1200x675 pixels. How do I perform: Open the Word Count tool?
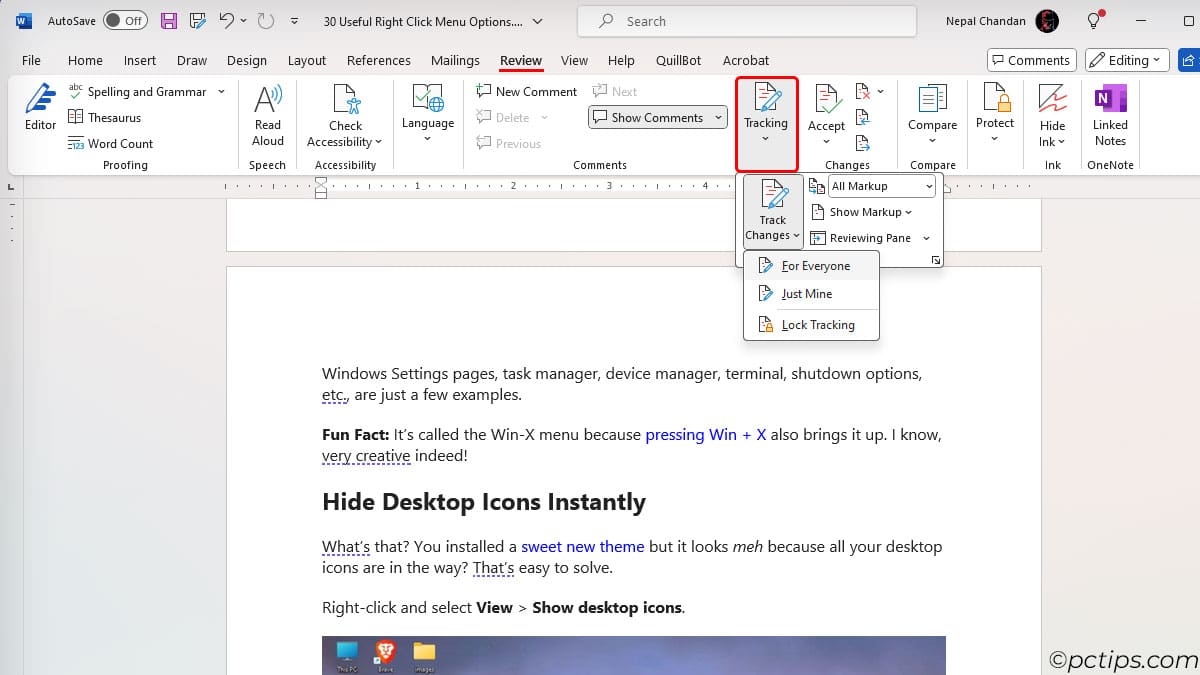[110, 143]
